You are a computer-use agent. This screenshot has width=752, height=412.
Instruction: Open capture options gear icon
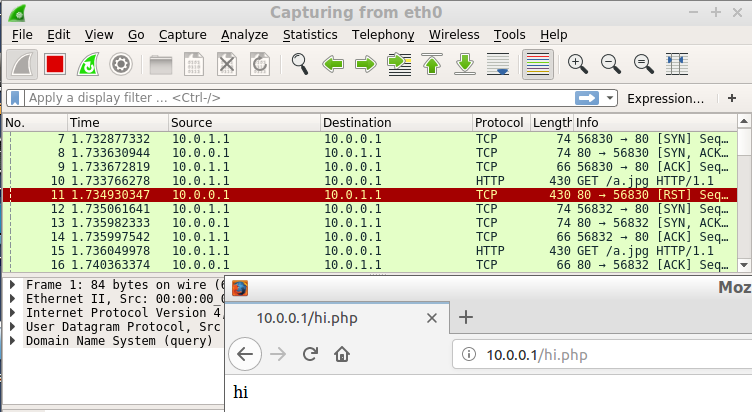point(120,65)
